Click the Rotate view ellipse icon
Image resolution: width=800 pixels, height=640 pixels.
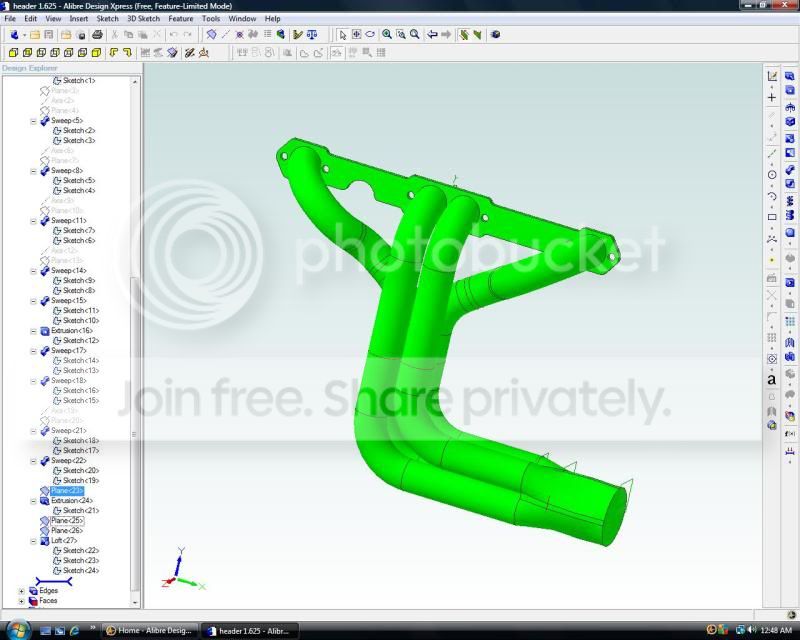point(370,35)
